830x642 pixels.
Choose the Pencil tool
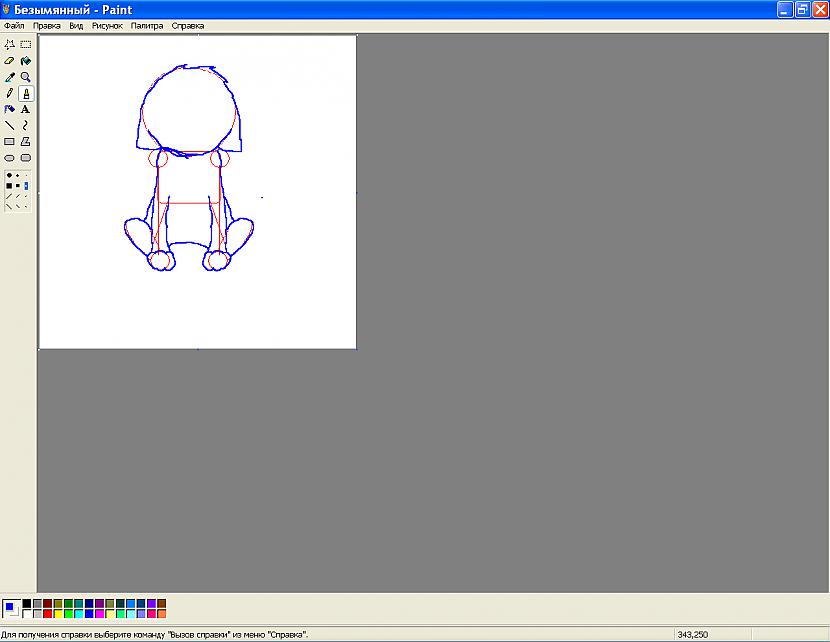click(10, 94)
